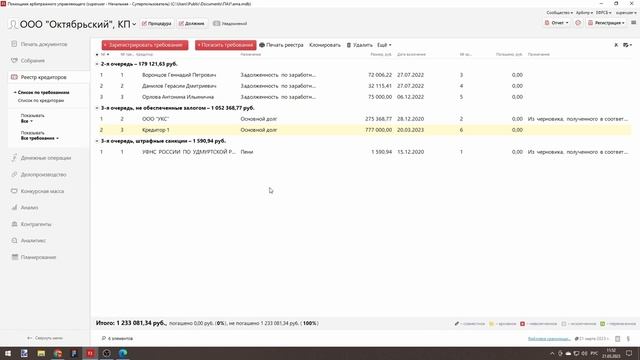640x360 pixels.
Task: Click the red application icon in taskbar
Action: click(90, 353)
